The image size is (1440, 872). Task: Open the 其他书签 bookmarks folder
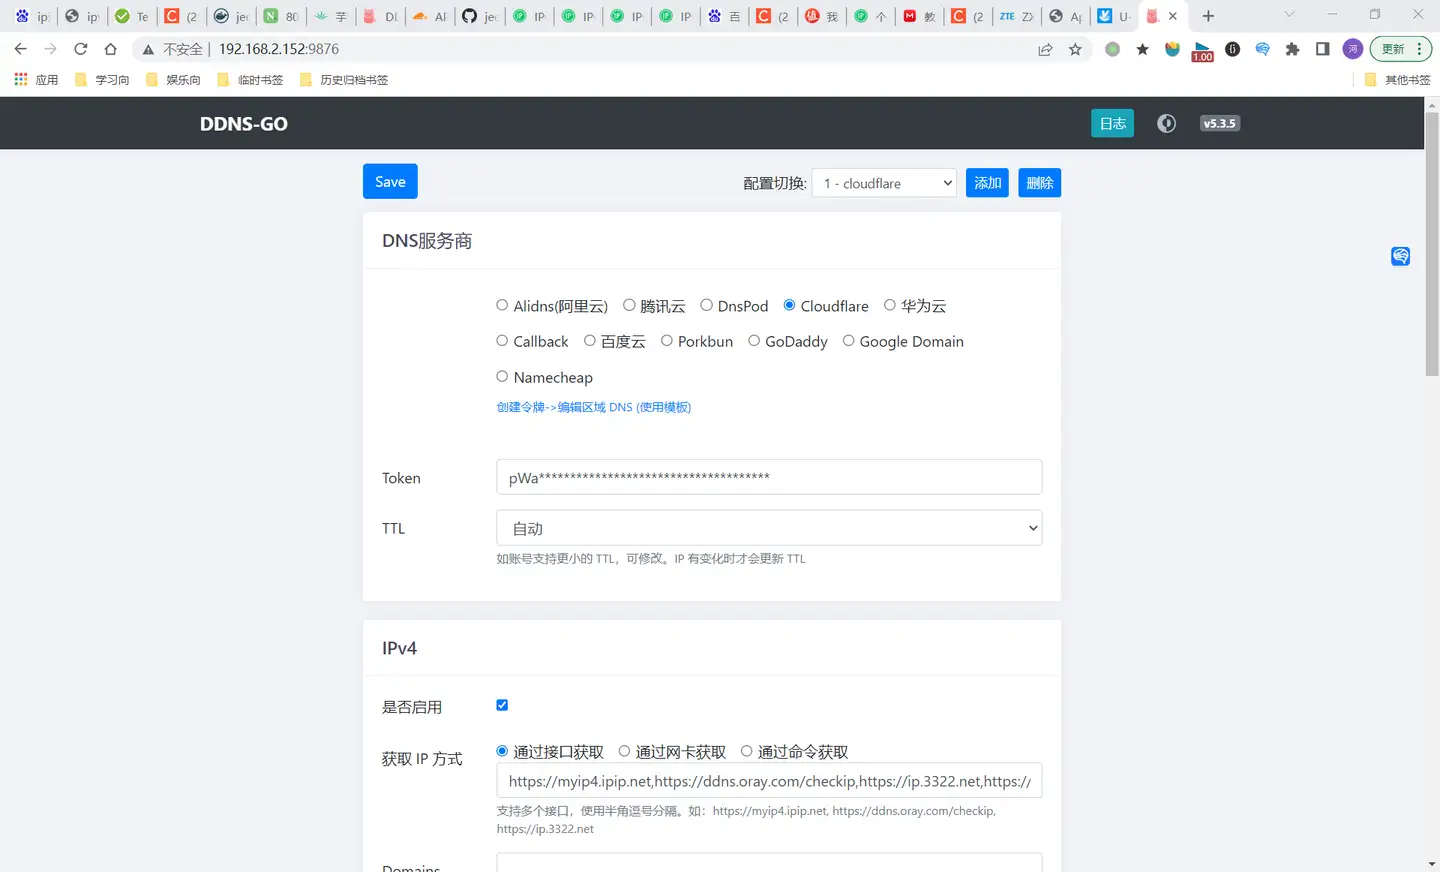(x=1397, y=80)
